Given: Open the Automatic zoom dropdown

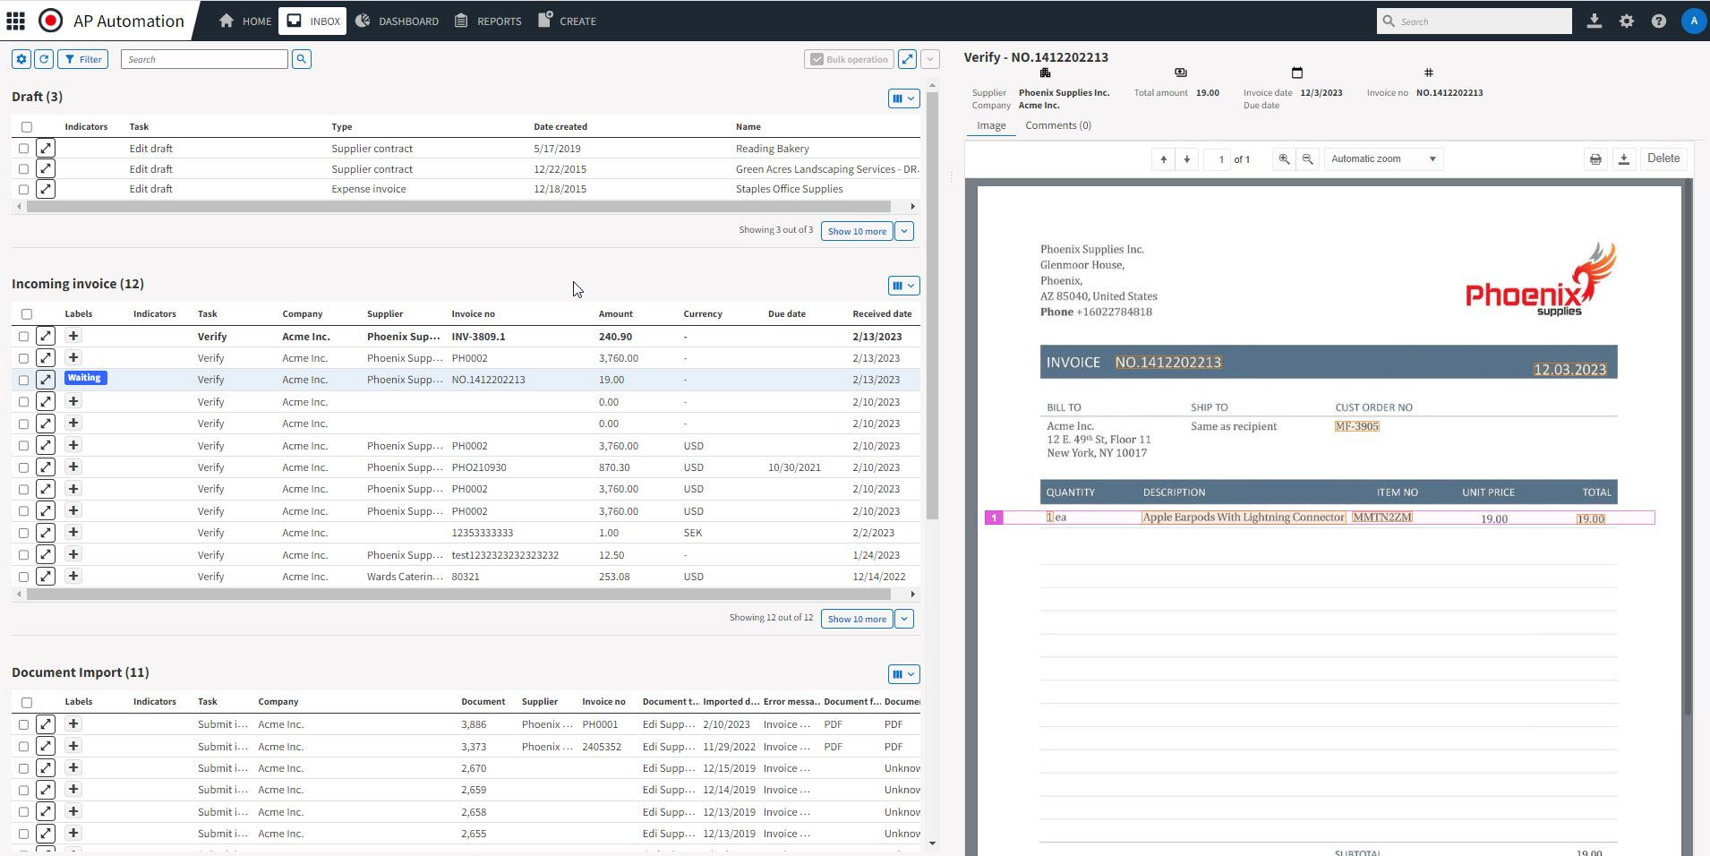Looking at the screenshot, I should click(x=1383, y=159).
